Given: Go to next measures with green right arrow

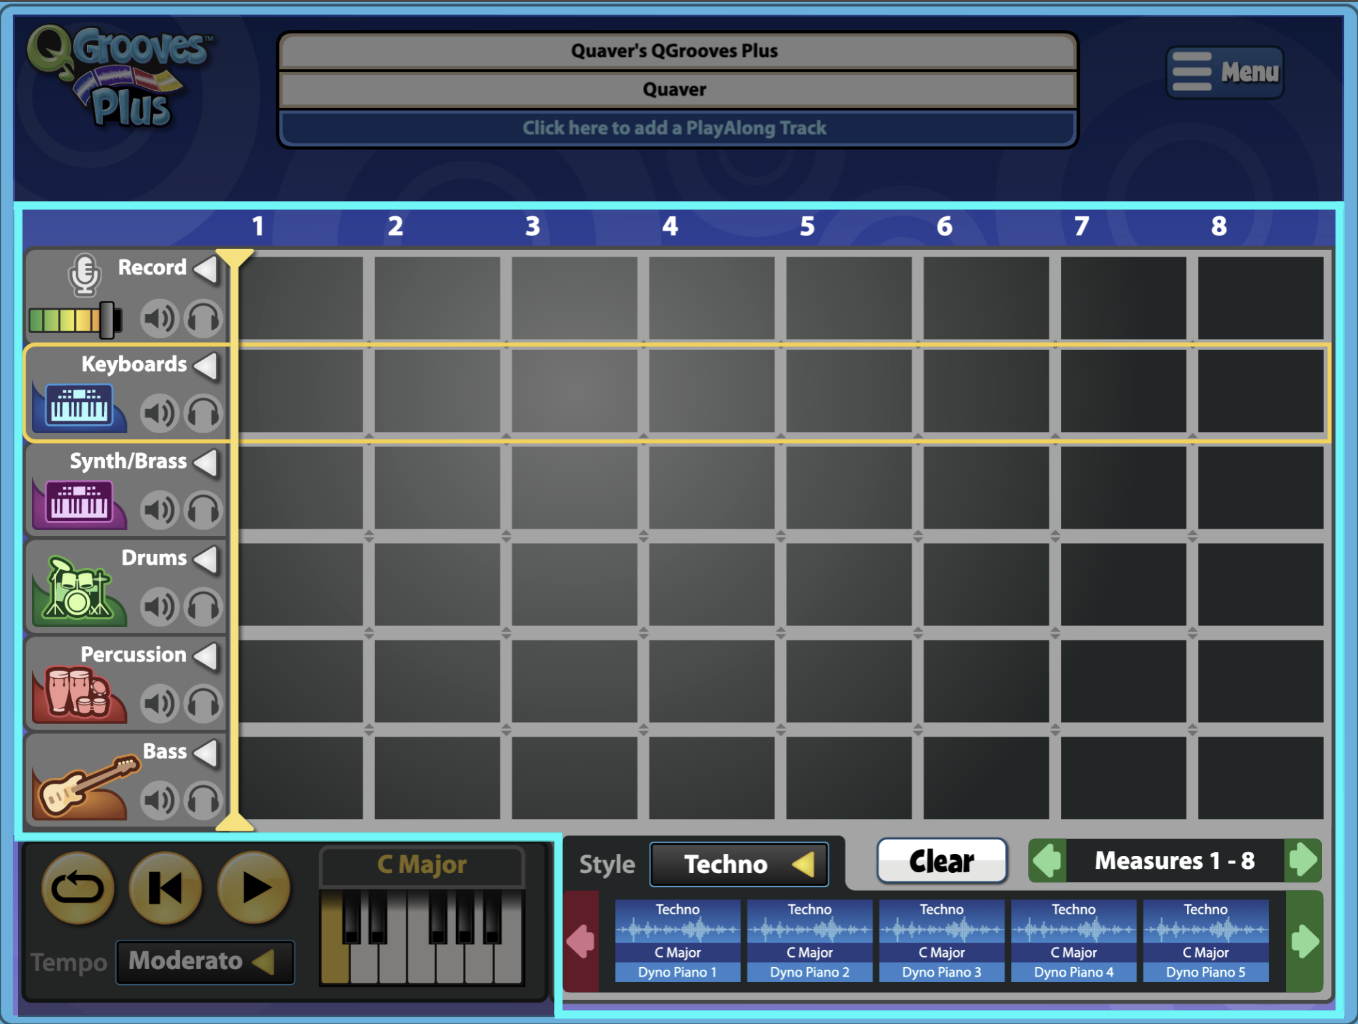Looking at the screenshot, I should coord(1303,860).
